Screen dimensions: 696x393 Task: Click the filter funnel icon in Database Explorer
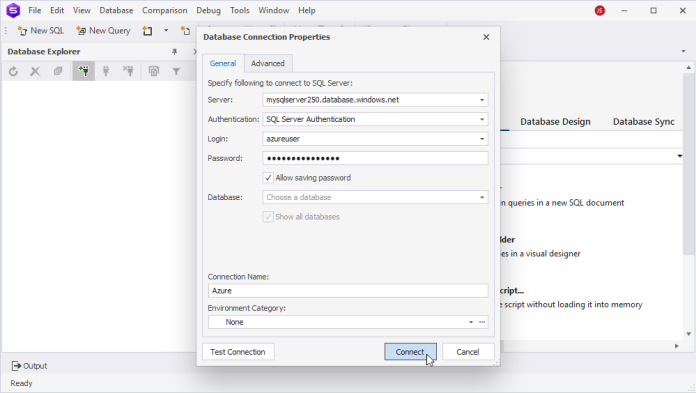(x=176, y=71)
